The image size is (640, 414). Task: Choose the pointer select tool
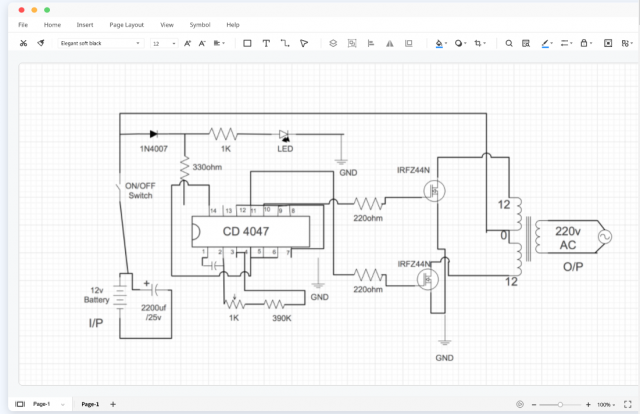point(304,43)
